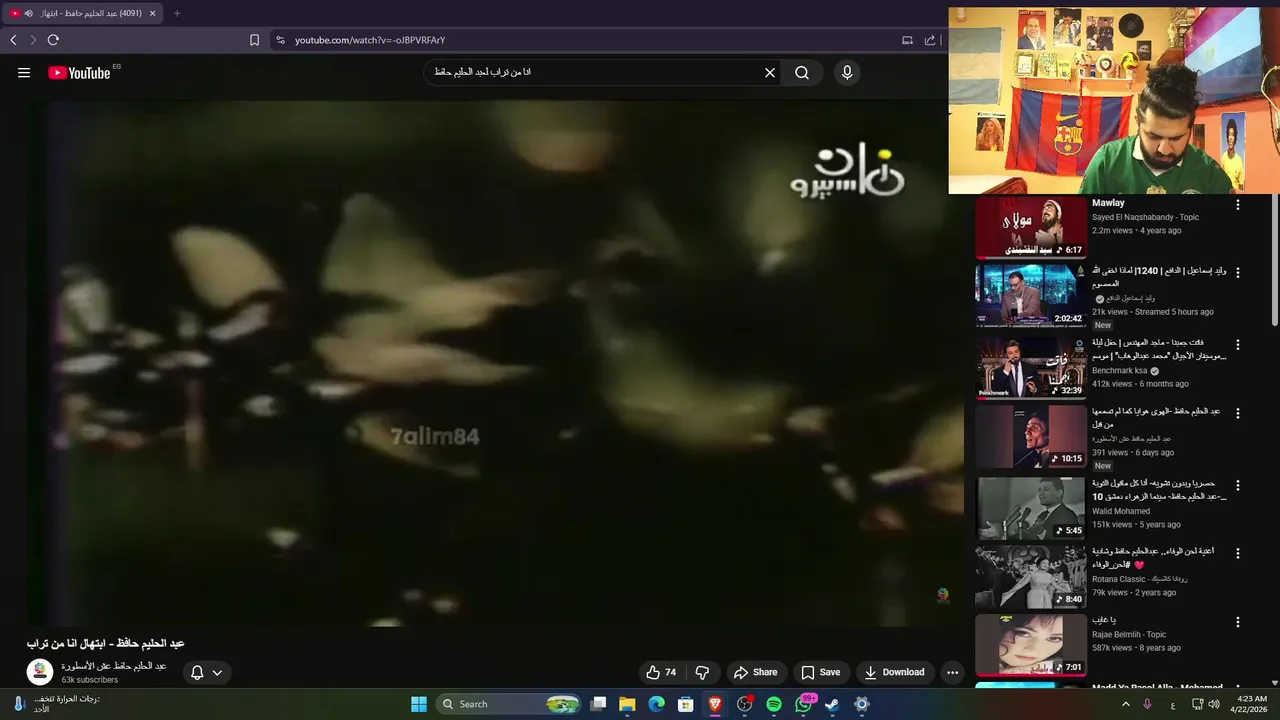Click the YouTube search magnifier button
The image size is (1280, 720).
[x=802, y=73]
